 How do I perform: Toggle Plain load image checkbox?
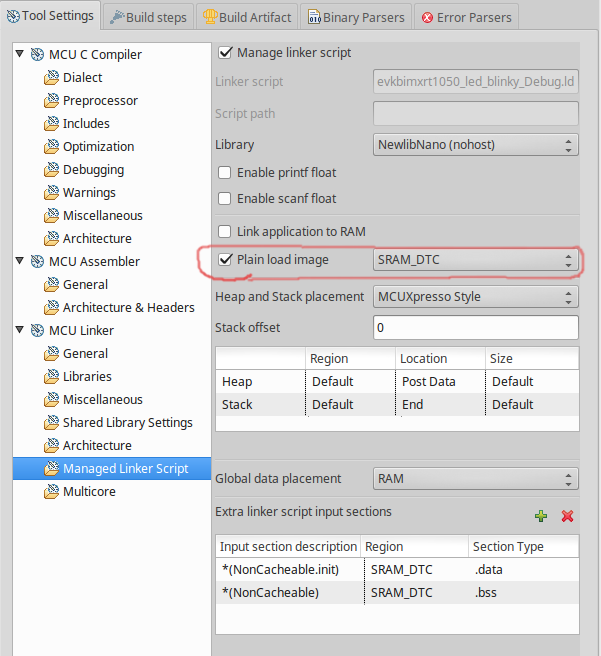point(225,259)
